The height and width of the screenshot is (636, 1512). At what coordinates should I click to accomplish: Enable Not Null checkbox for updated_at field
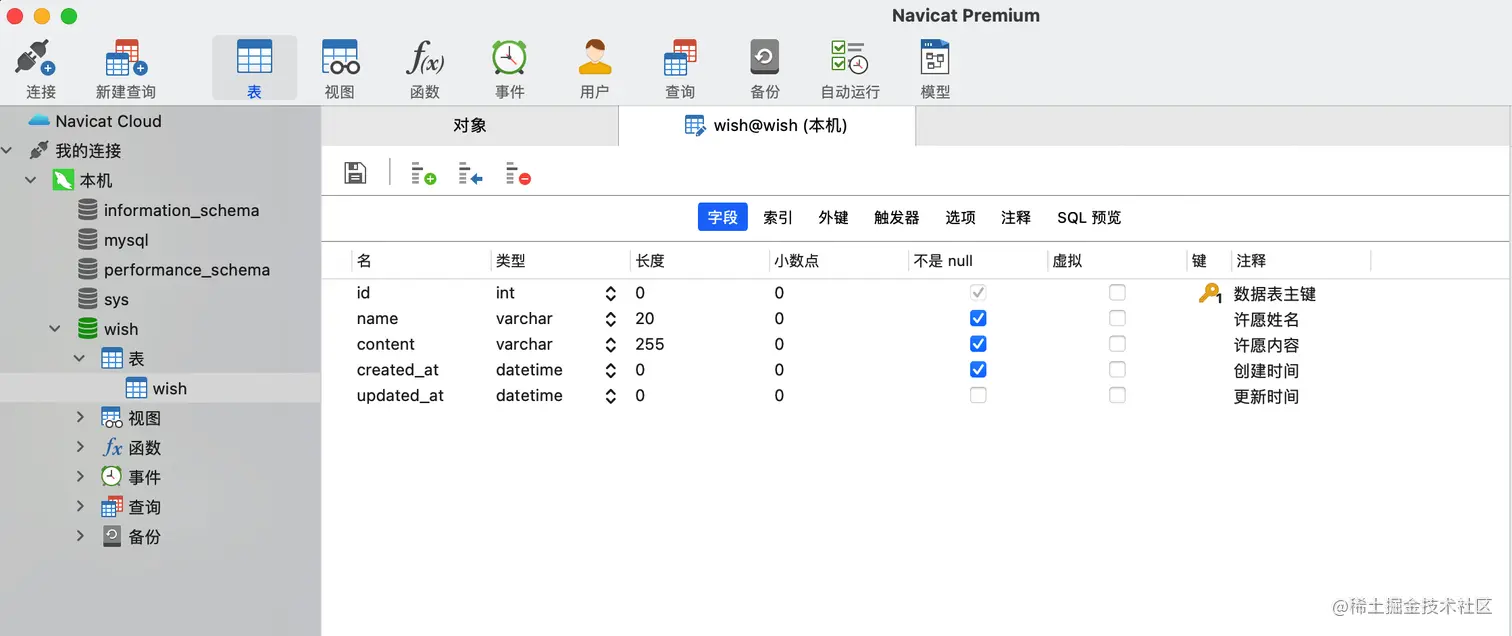tap(978, 396)
